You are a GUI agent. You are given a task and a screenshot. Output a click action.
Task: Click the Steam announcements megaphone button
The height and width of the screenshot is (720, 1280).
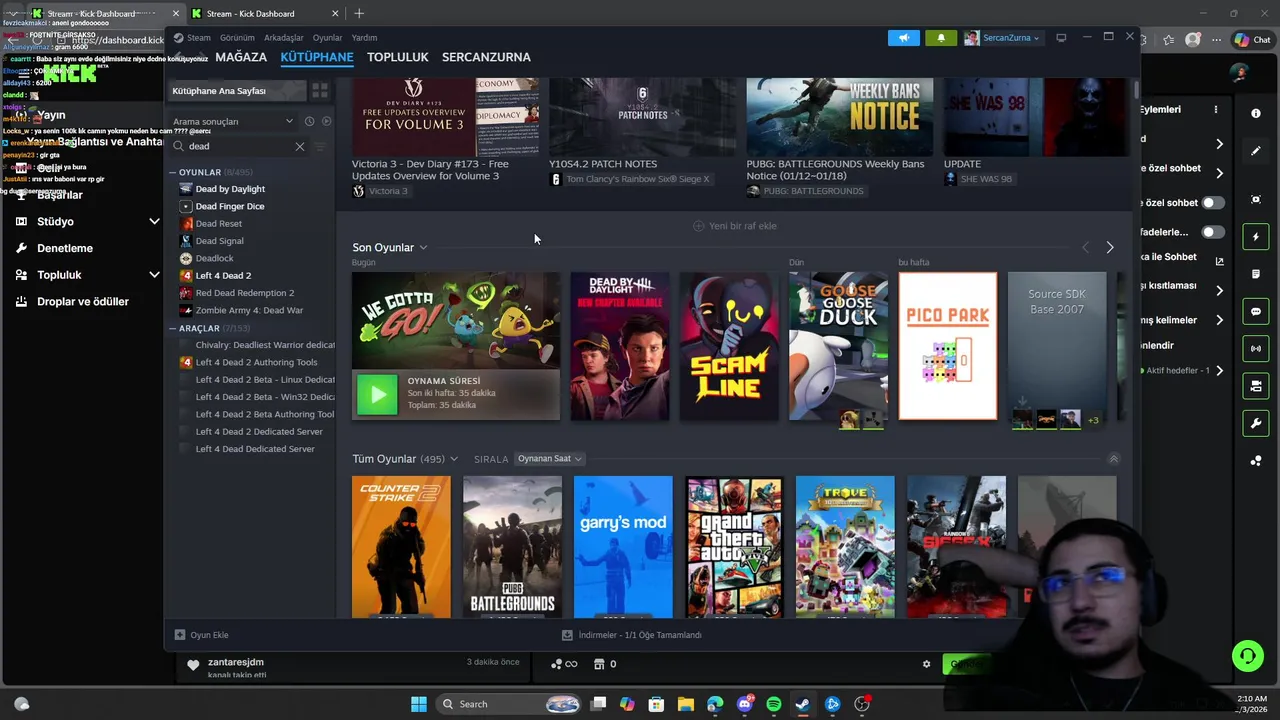(903, 38)
